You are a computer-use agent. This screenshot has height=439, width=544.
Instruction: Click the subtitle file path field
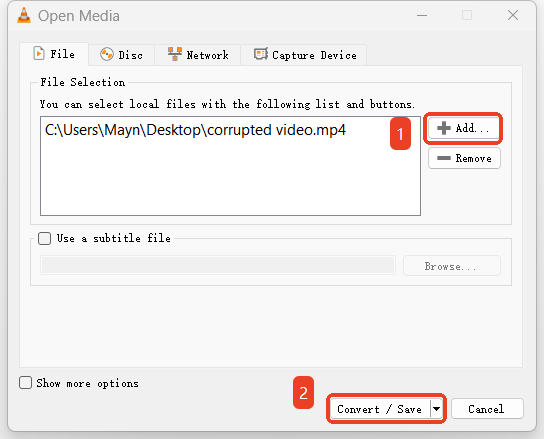click(x=218, y=265)
